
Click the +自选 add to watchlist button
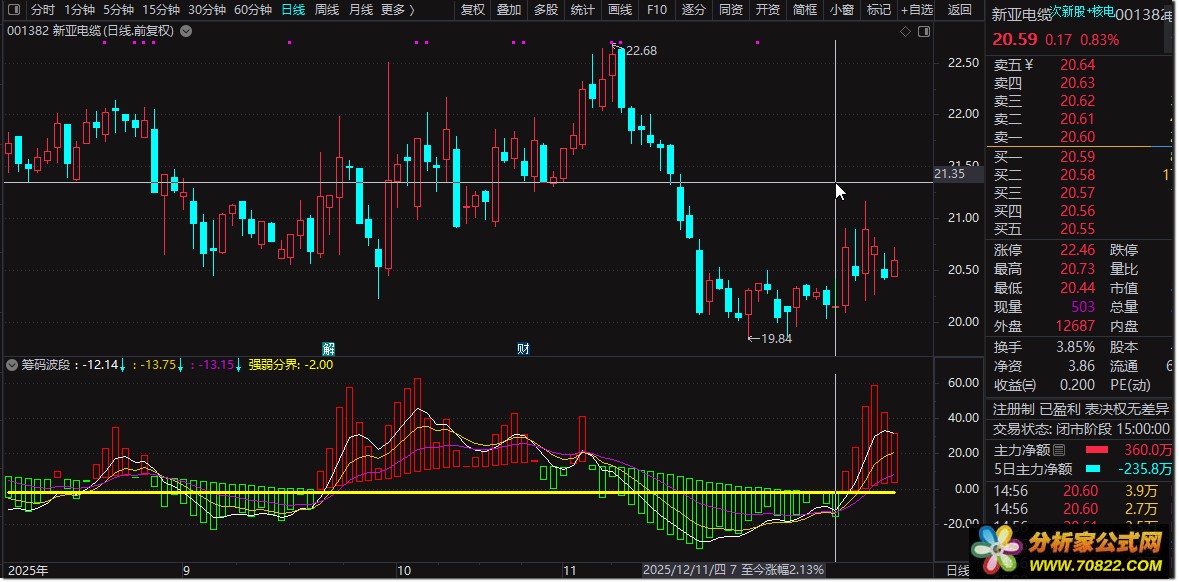(x=917, y=10)
